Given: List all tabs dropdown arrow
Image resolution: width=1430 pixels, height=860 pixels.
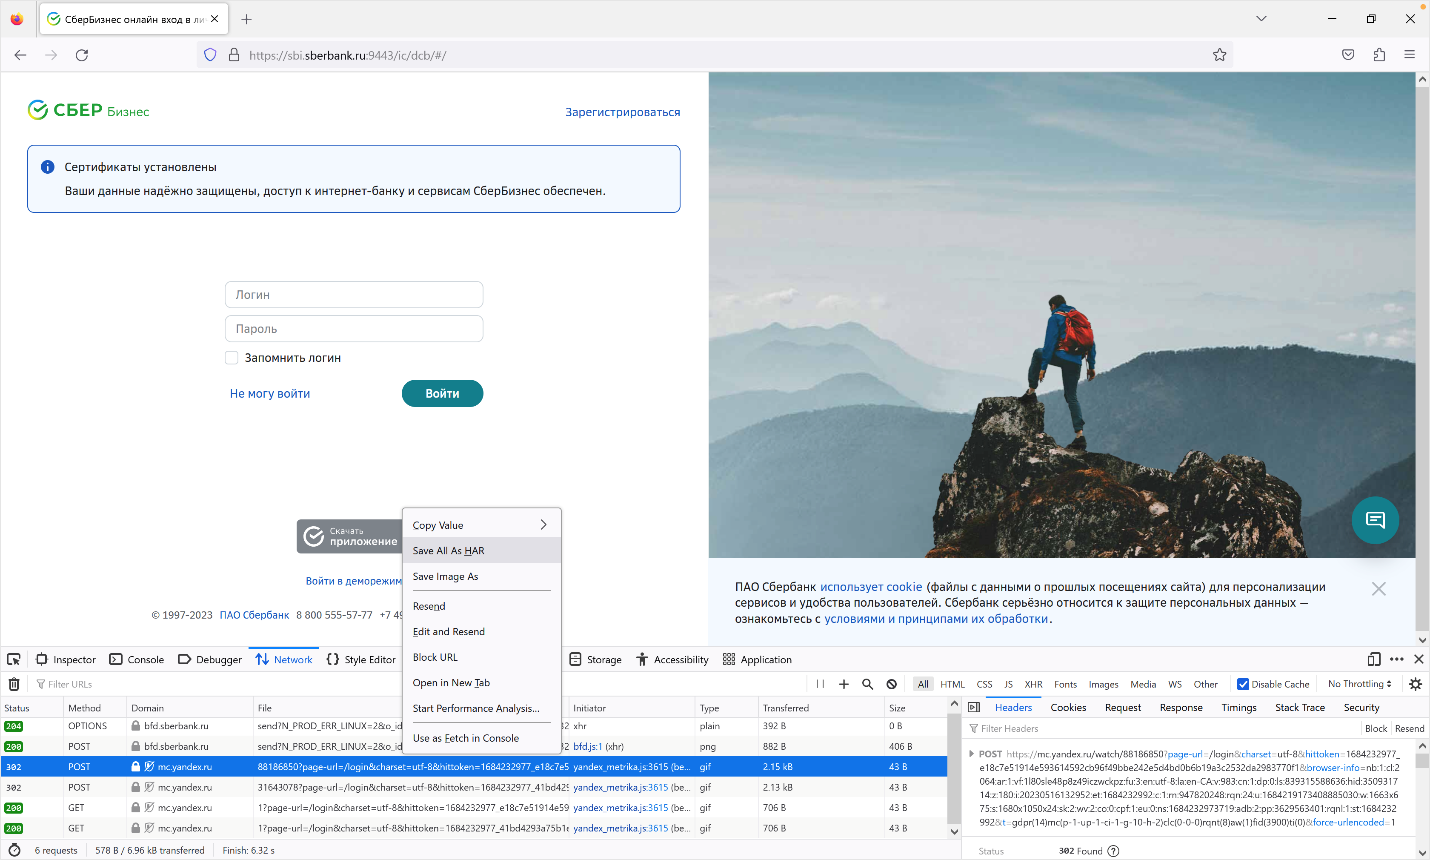Looking at the screenshot, I should 1261,19.
